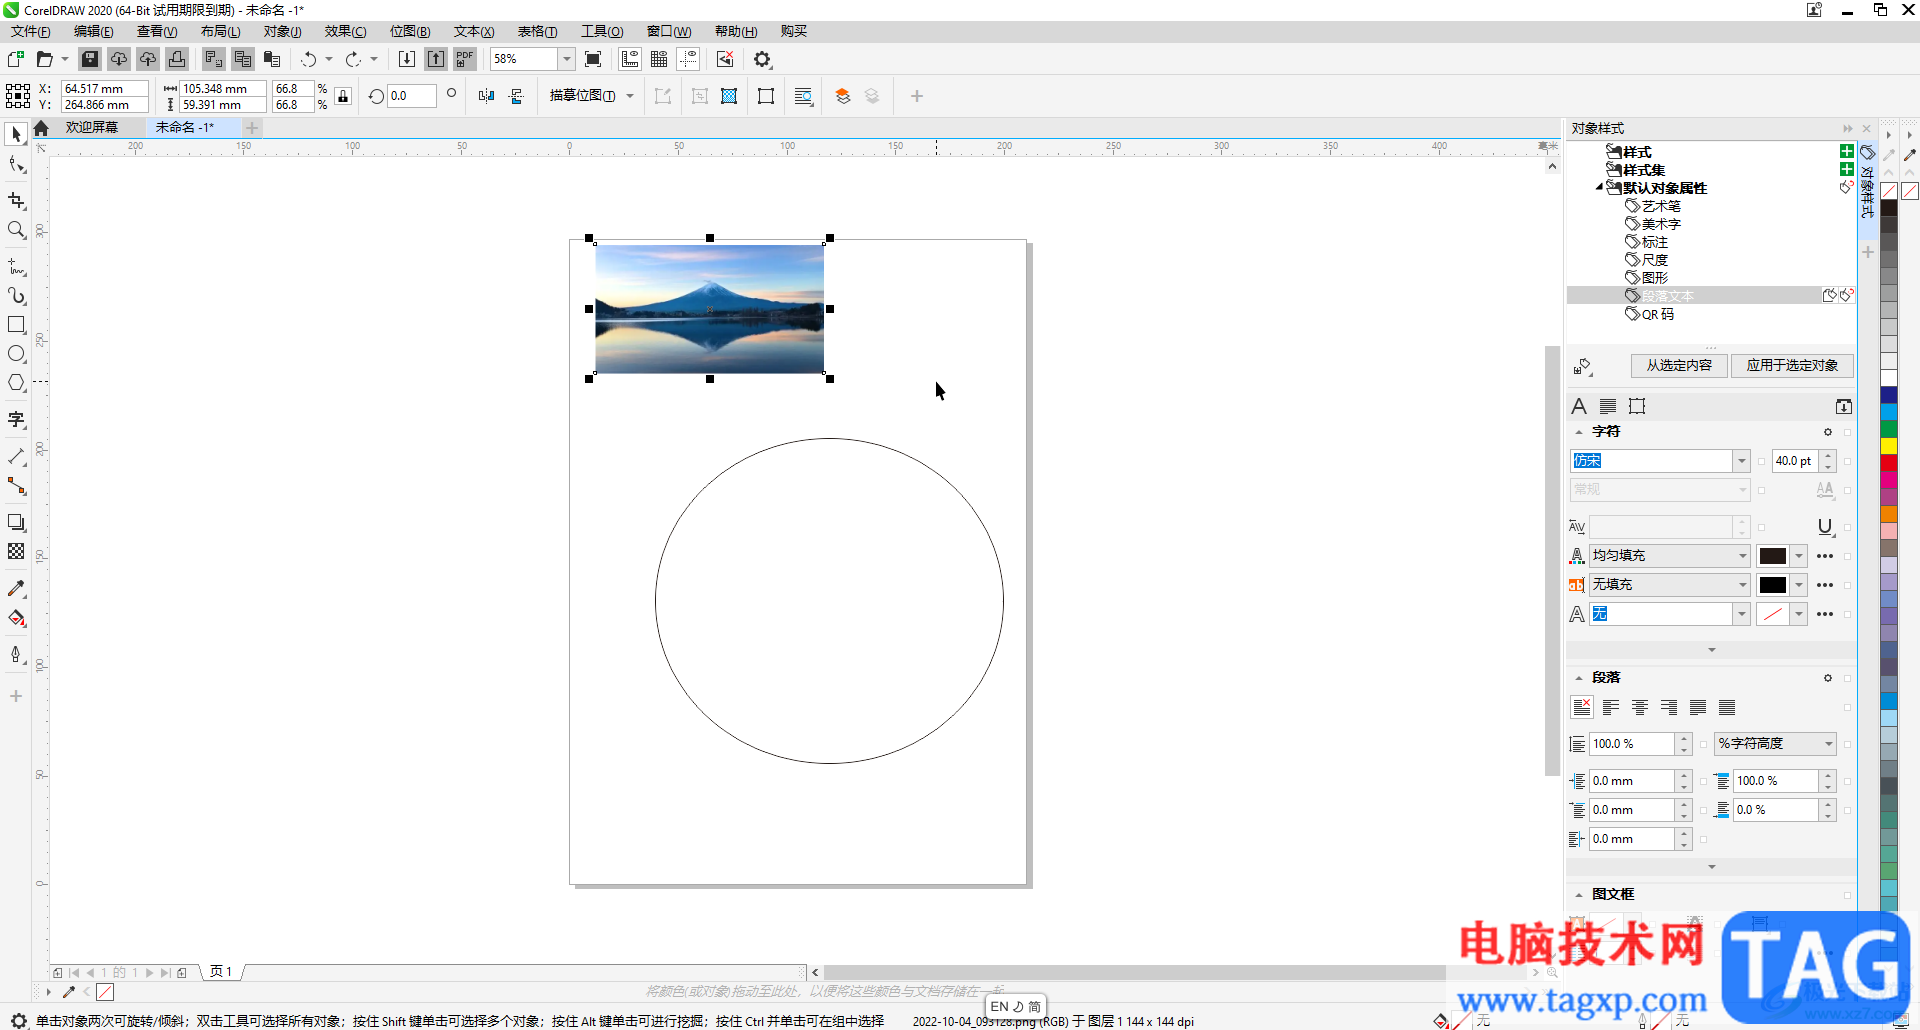This screenshot has width=1920, height=1030.
Task: Click the Import icon
Action: pos(407,59)
